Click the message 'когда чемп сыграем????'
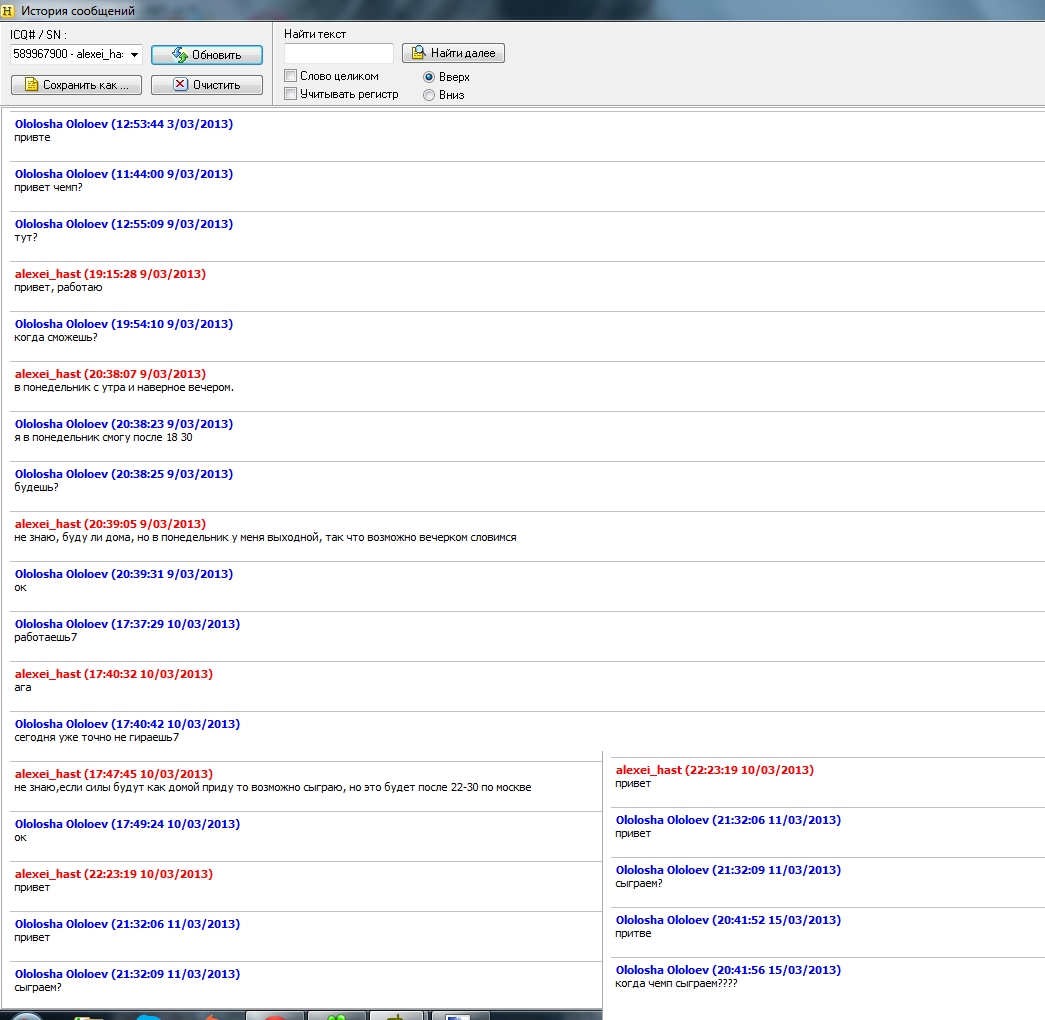Image resolution: width=1045 pixels, height=1020 pixels. point(675,984)
